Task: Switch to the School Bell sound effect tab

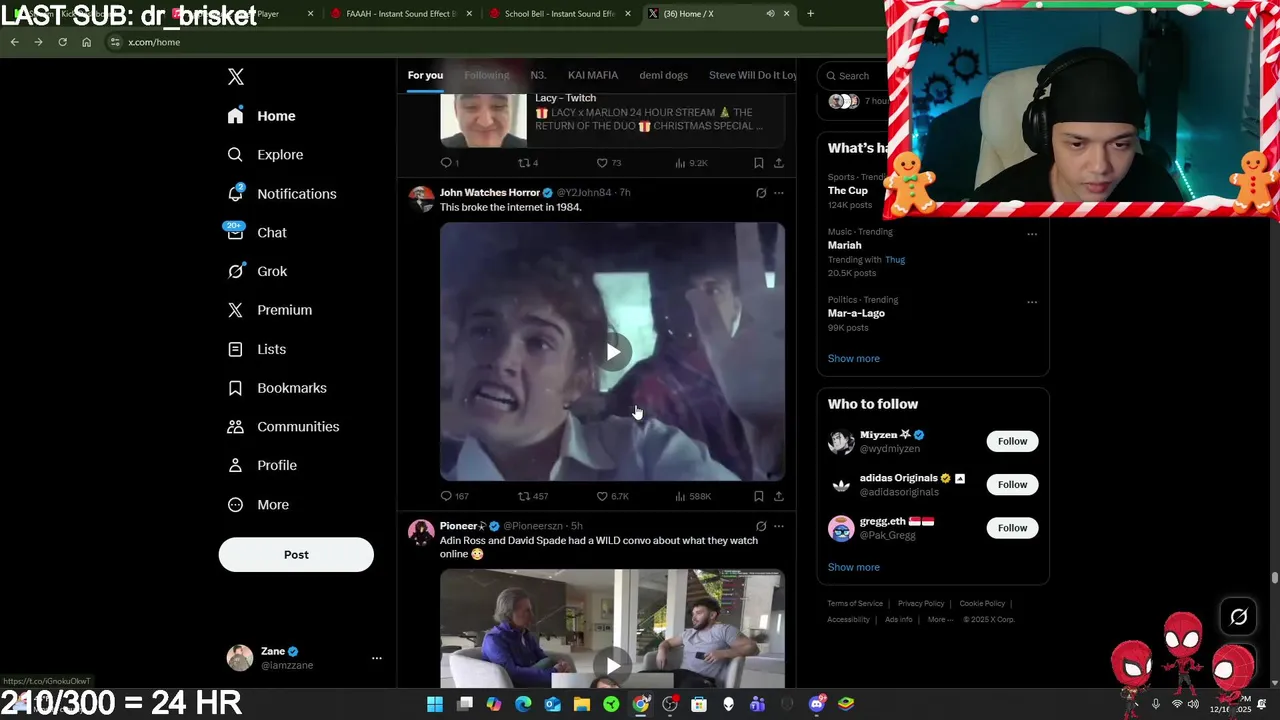Action: [562, 14]
